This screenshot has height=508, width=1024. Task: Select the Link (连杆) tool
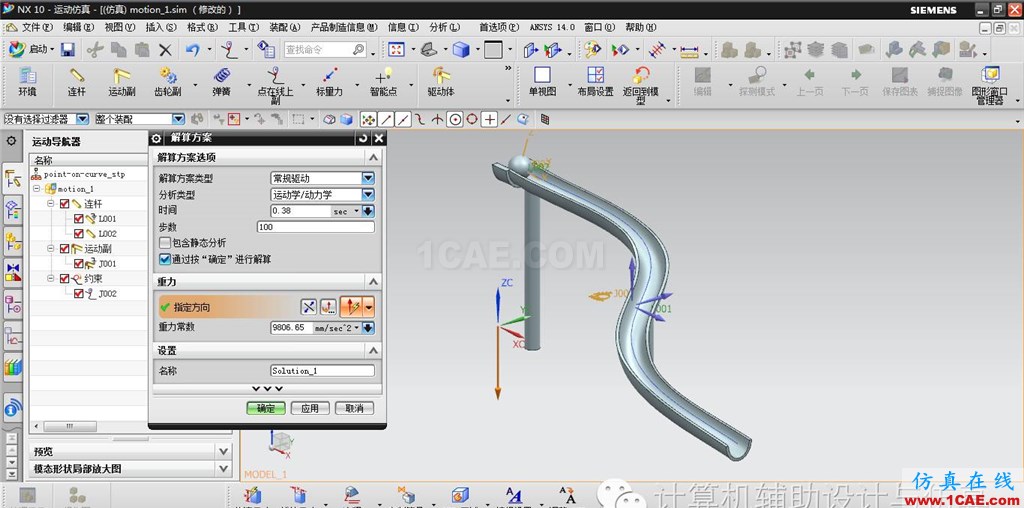[x=76, y=82]
